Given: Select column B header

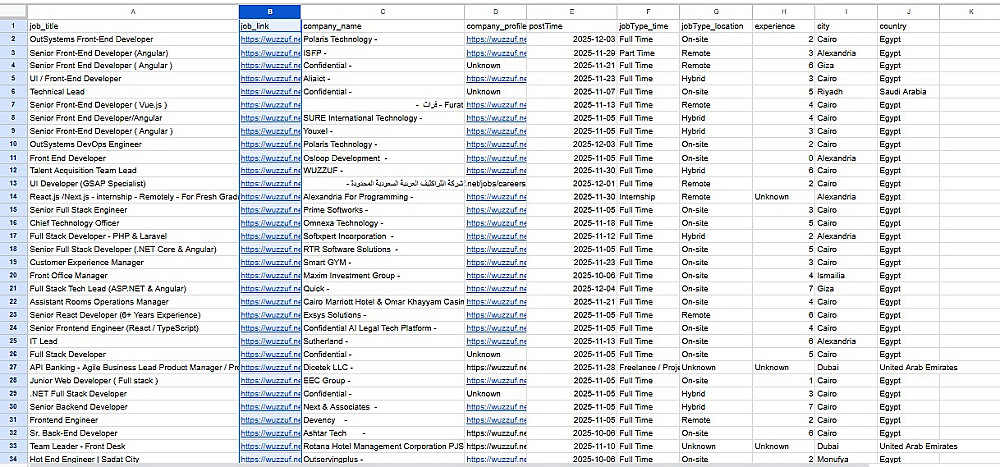Looking at the screenshot, I should [x=270, y=12].
